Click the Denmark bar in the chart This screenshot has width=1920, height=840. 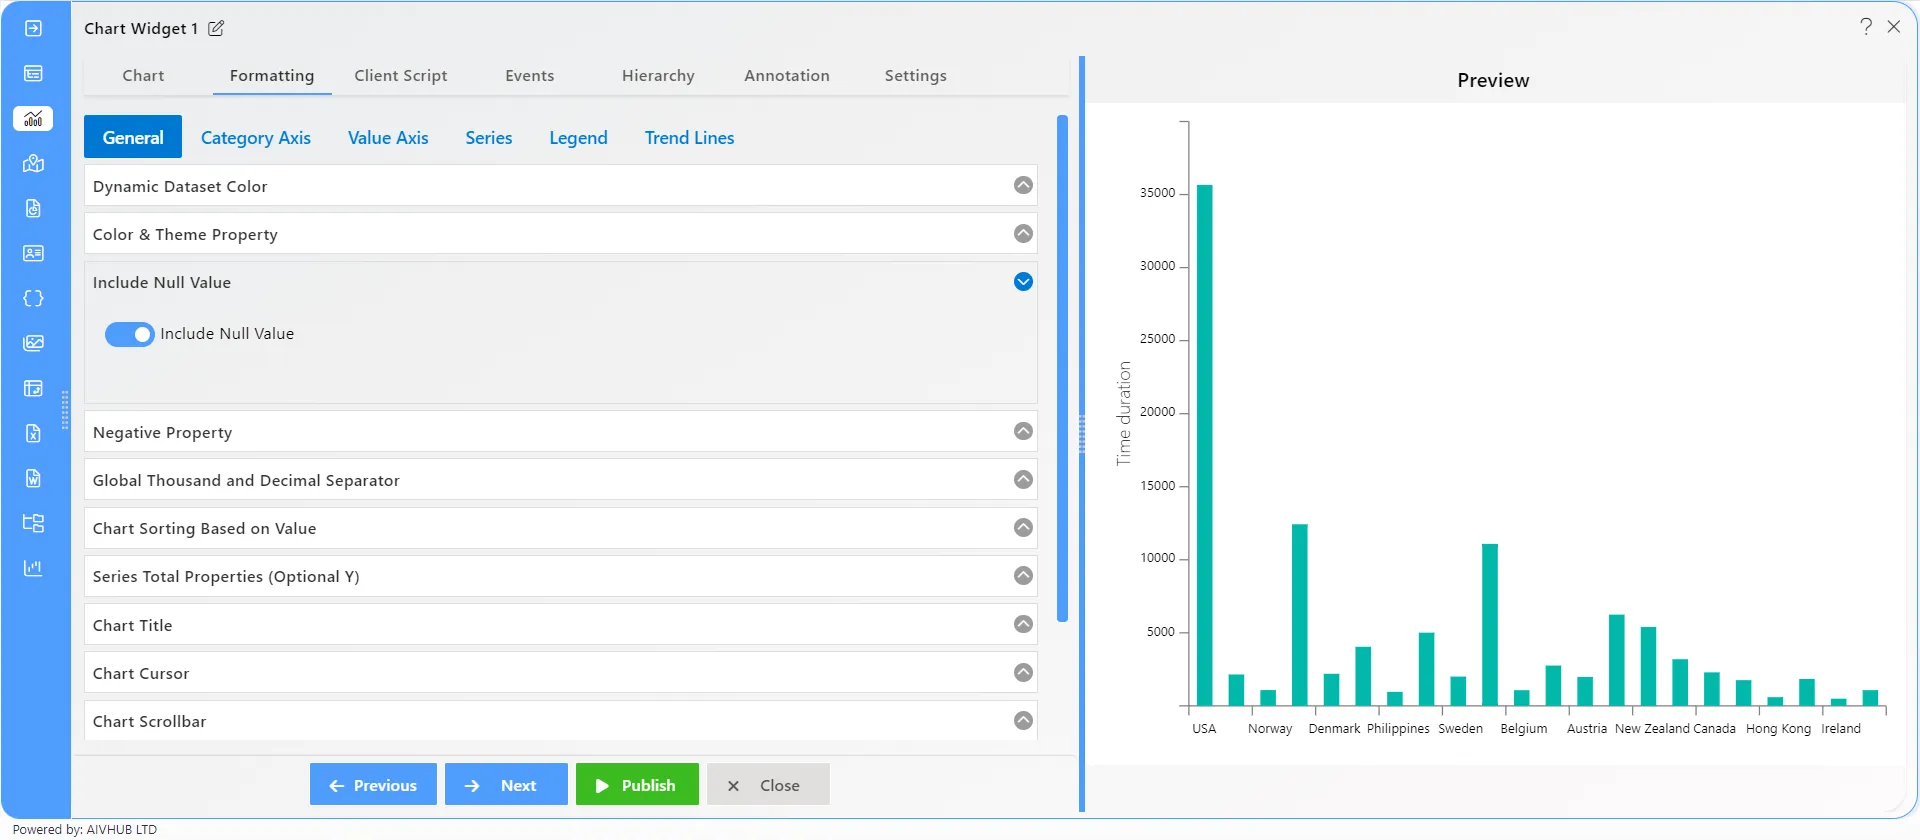coord(1331,690)
